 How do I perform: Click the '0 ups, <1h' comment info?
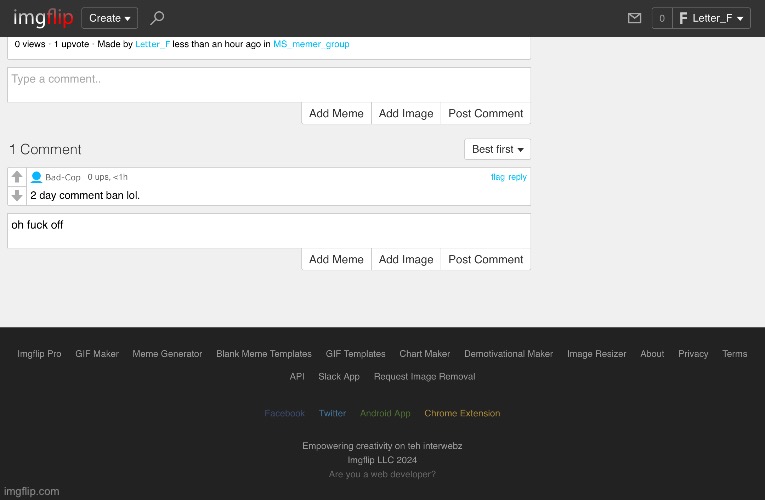pos(107,177)
